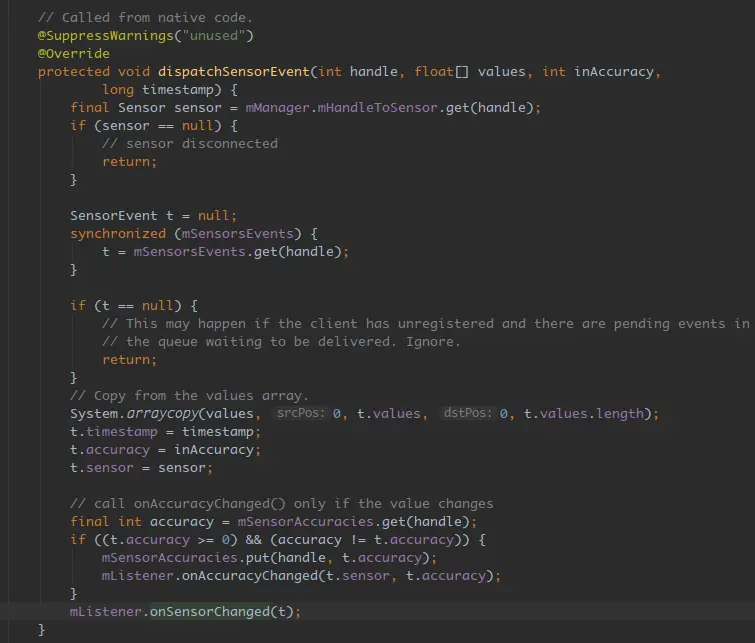Click "t = mSensorsEvents.get(handle);" line
The image size is (755, 643).
tap(225, 251)
